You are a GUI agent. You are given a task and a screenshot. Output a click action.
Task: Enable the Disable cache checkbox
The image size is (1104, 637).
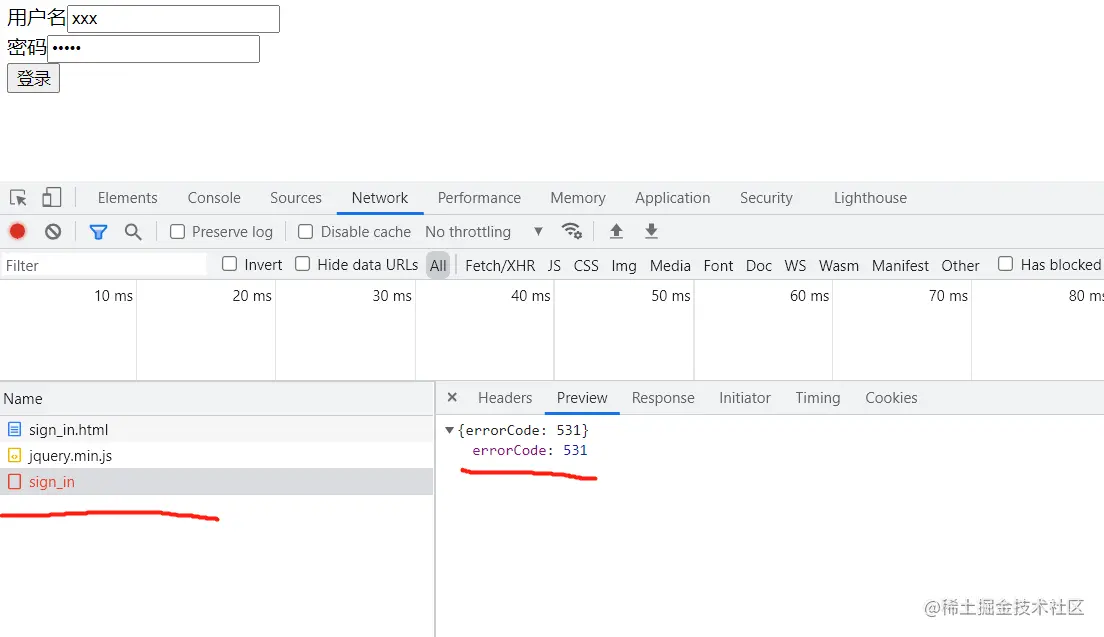(x=306, y=232)
